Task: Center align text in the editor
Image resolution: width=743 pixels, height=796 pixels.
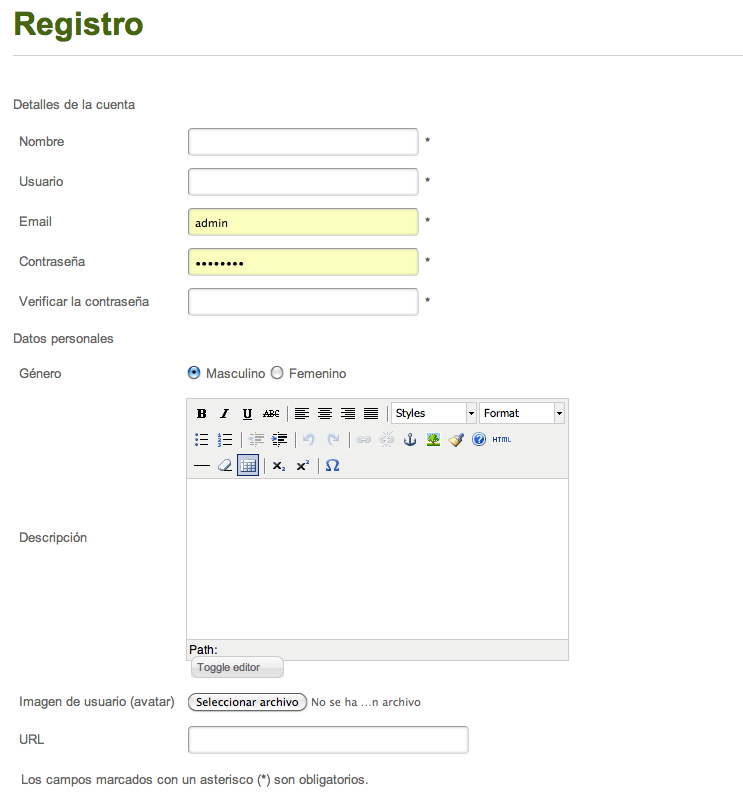Action: coord(325,414)
